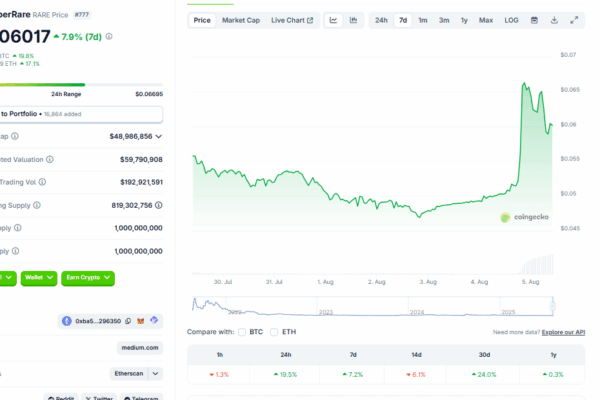Tick the ETH compare checkbox
The image size is (600, 400).
pyautogui.click(x=274, y=332)
